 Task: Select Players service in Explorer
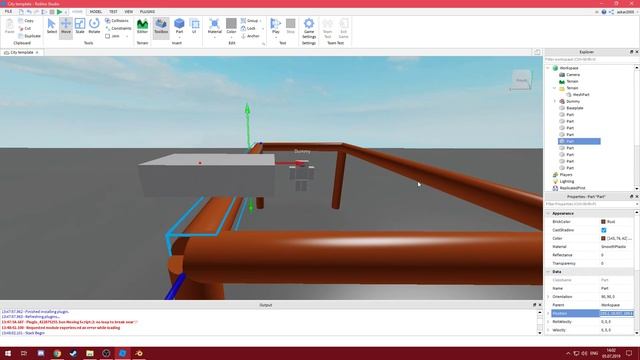click(x=566, y=175)
